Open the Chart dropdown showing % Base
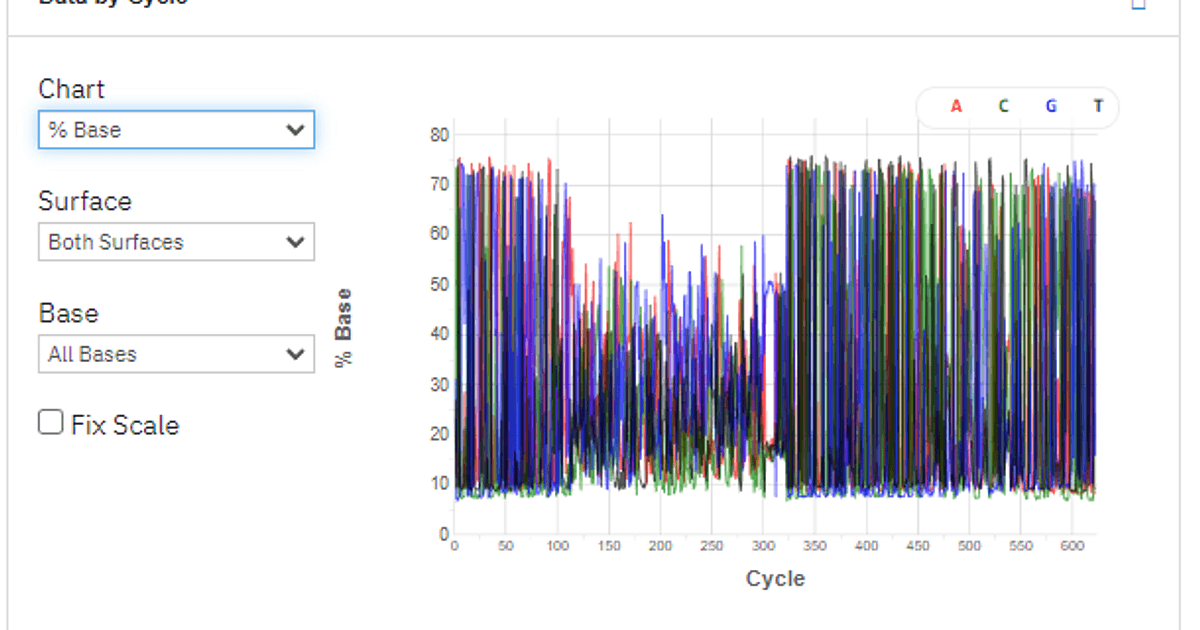Screen dimensions: 1200x630 coord(176,129)
